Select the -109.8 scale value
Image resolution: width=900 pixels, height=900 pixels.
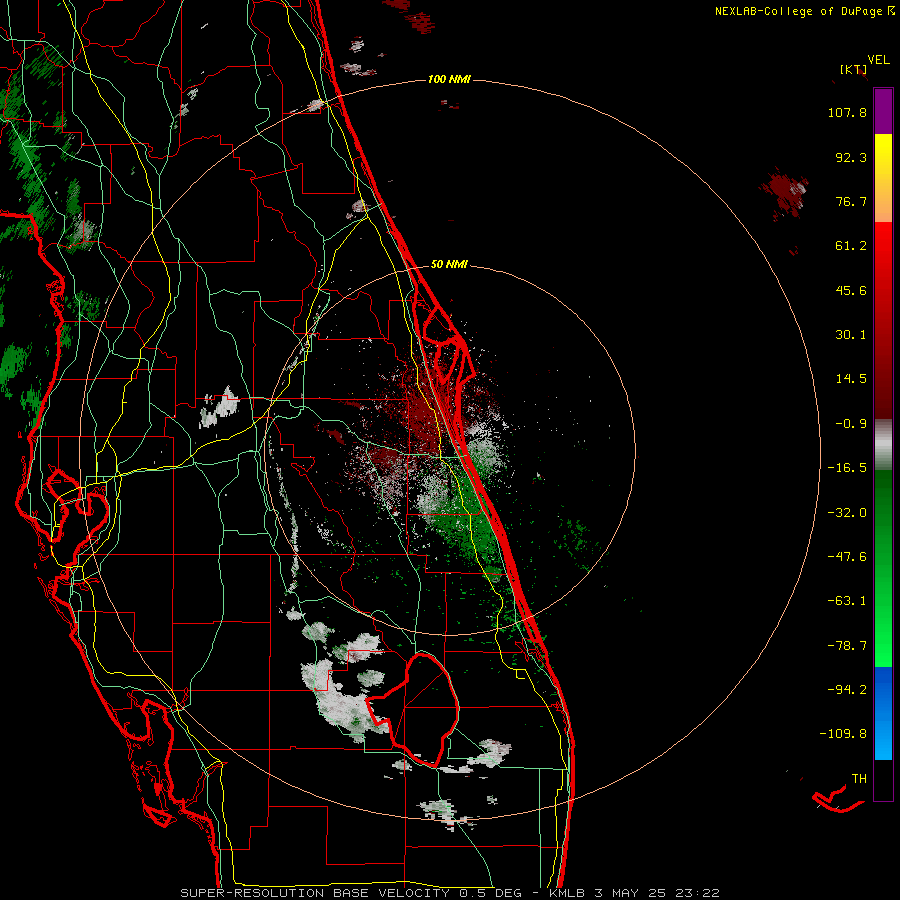[x=843, y=734]
